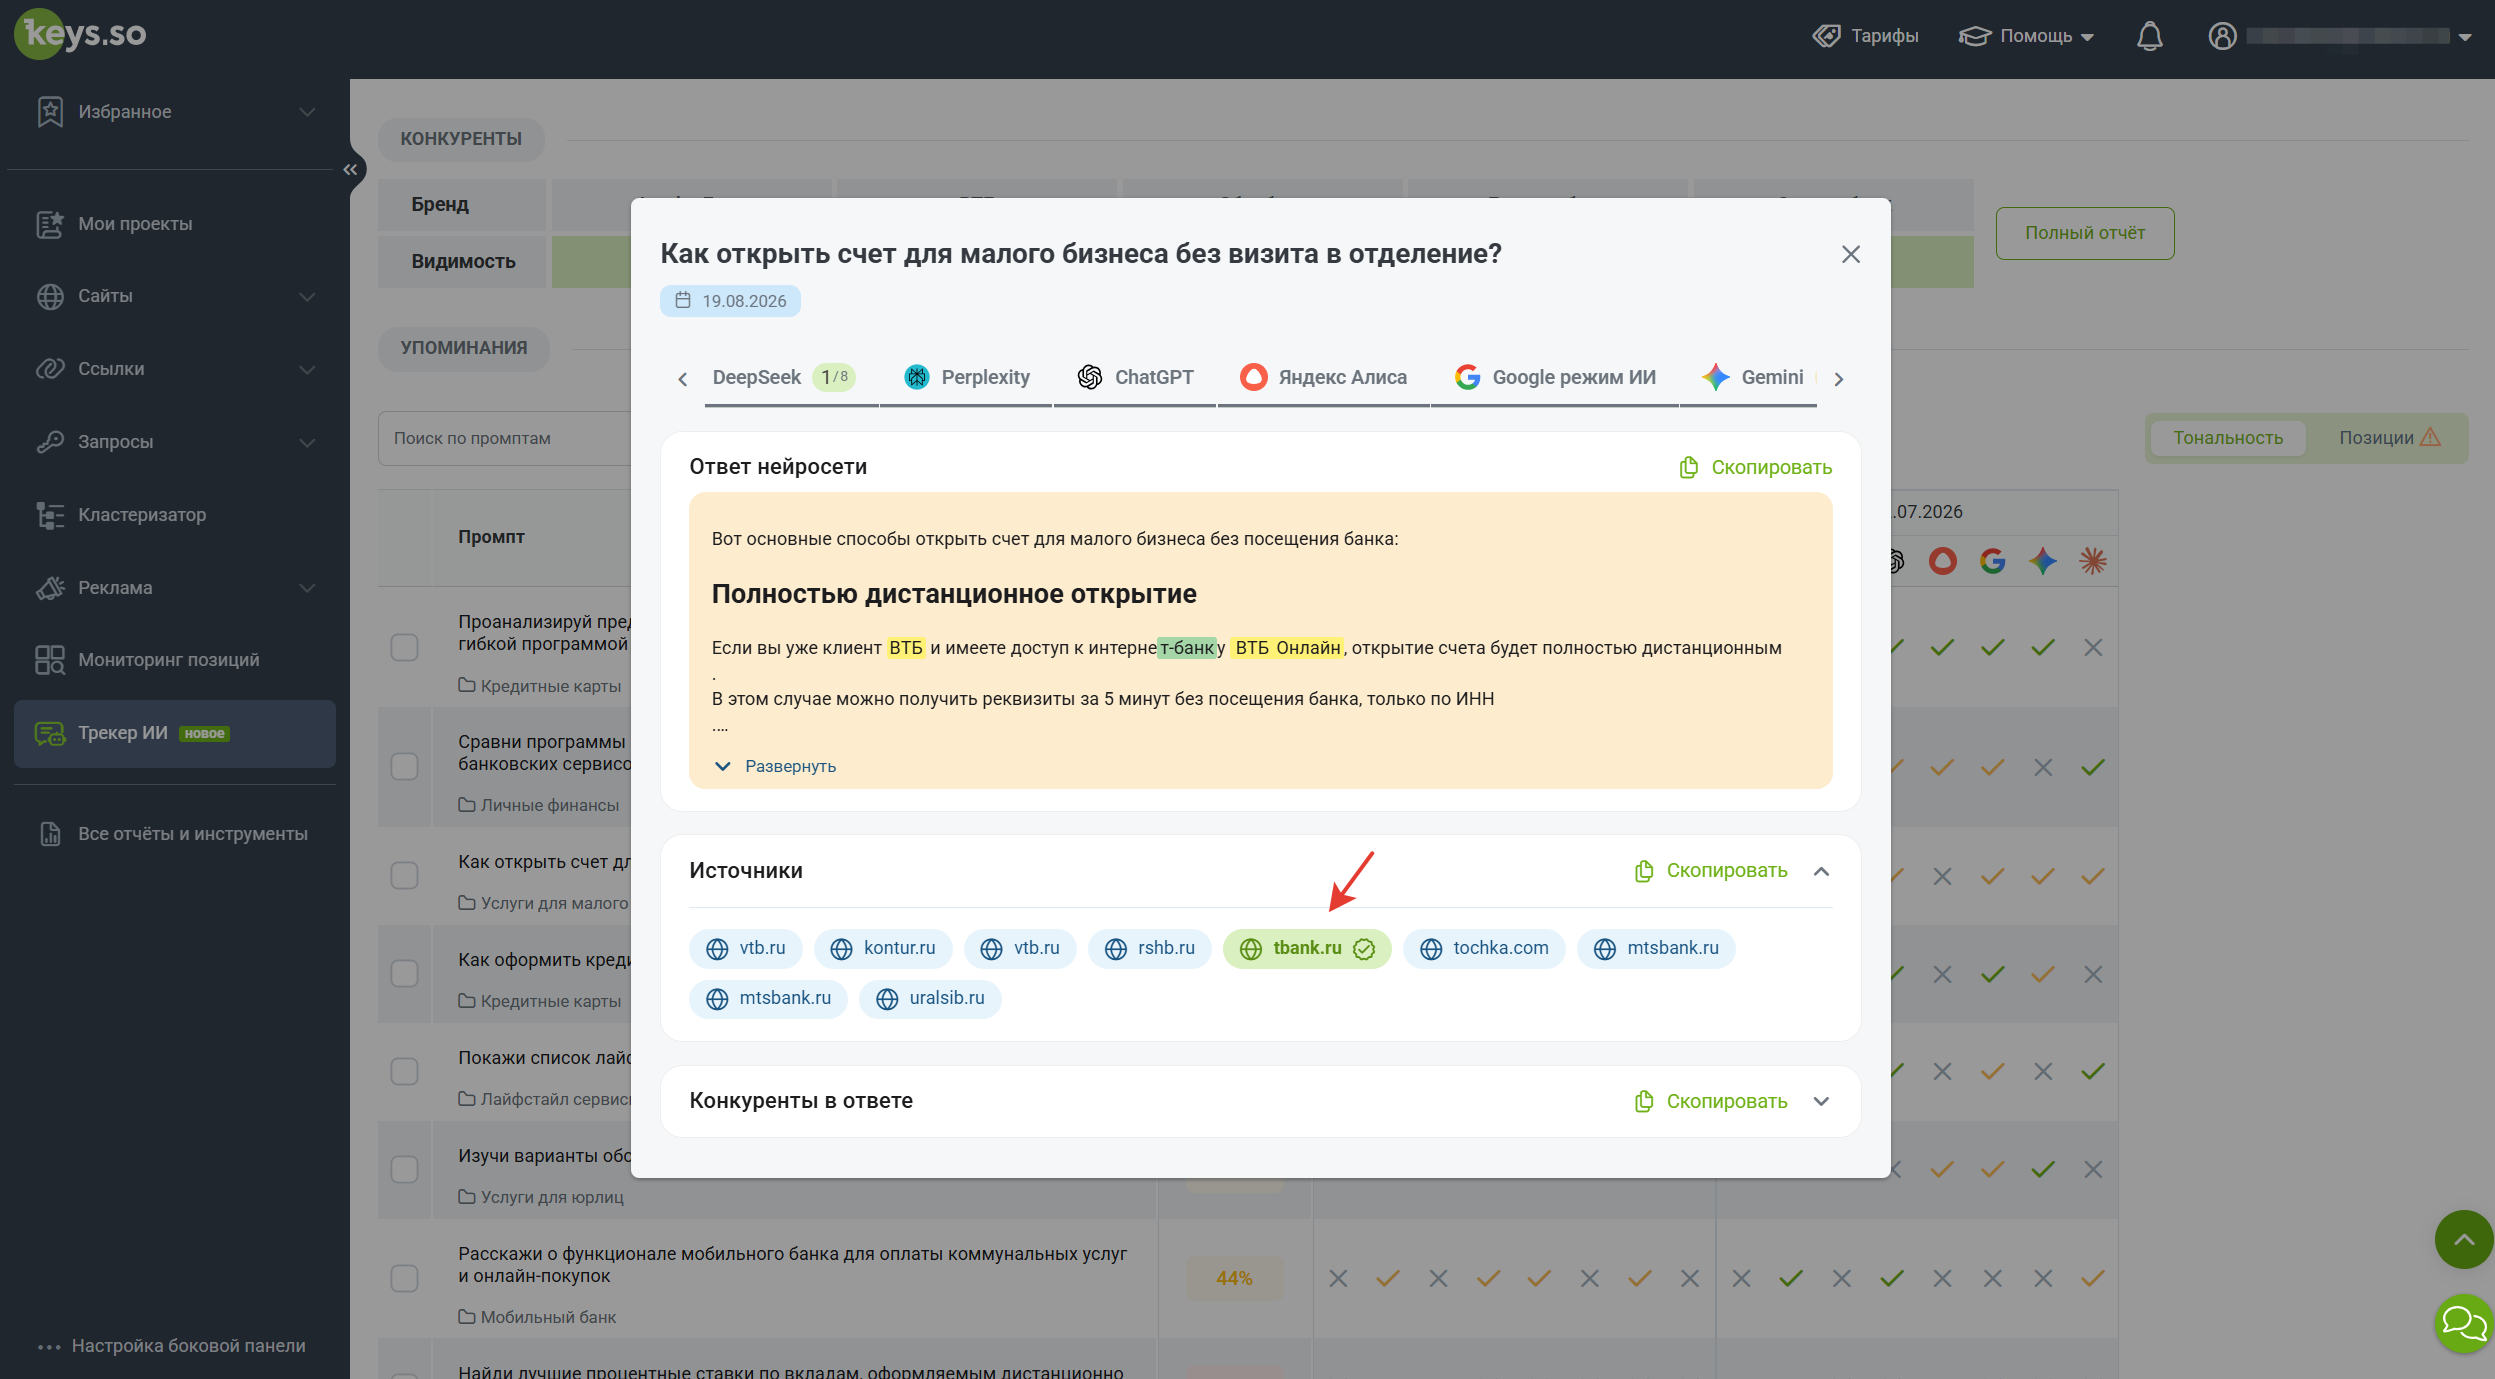Open Настройка боковой панели
This screenshot has width=2495, height=1379.
click(172, 1346)
